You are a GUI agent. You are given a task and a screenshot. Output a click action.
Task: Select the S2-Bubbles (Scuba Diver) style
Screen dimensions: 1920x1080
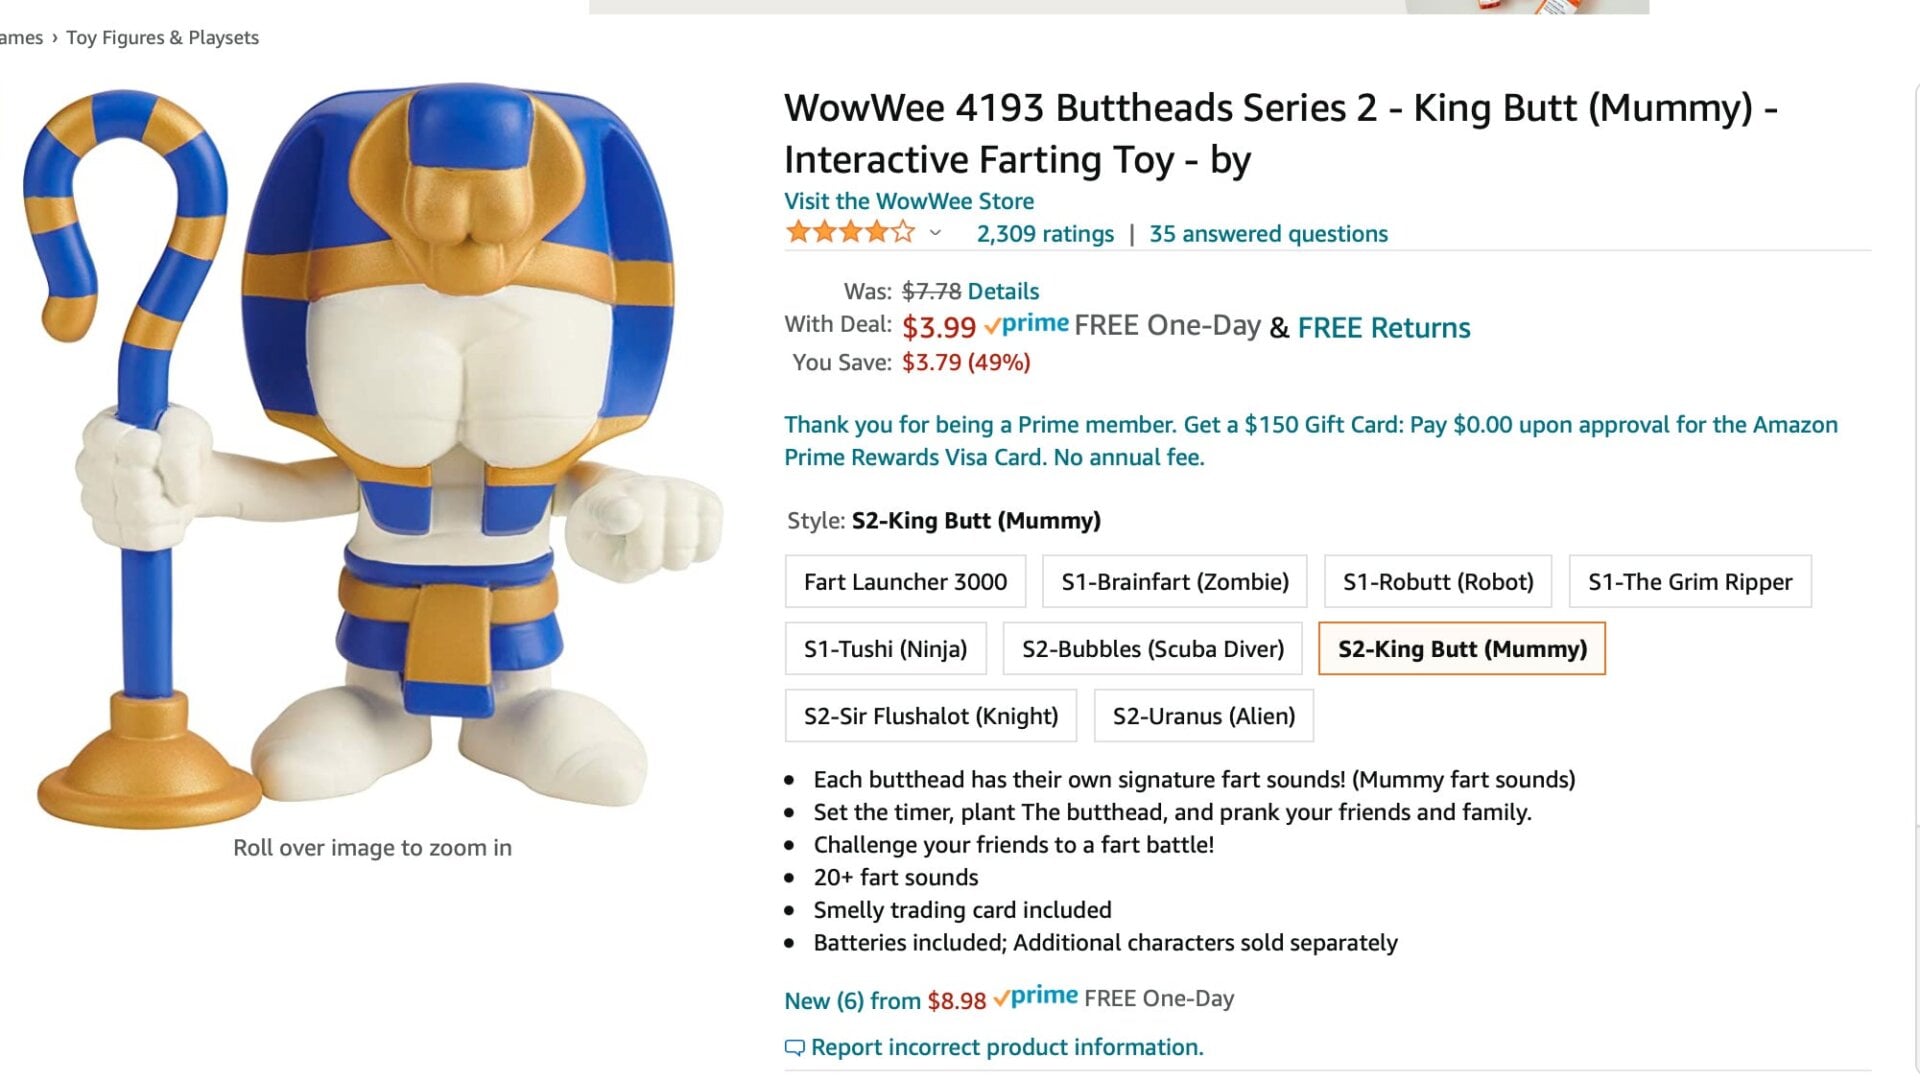[1152, 648]
